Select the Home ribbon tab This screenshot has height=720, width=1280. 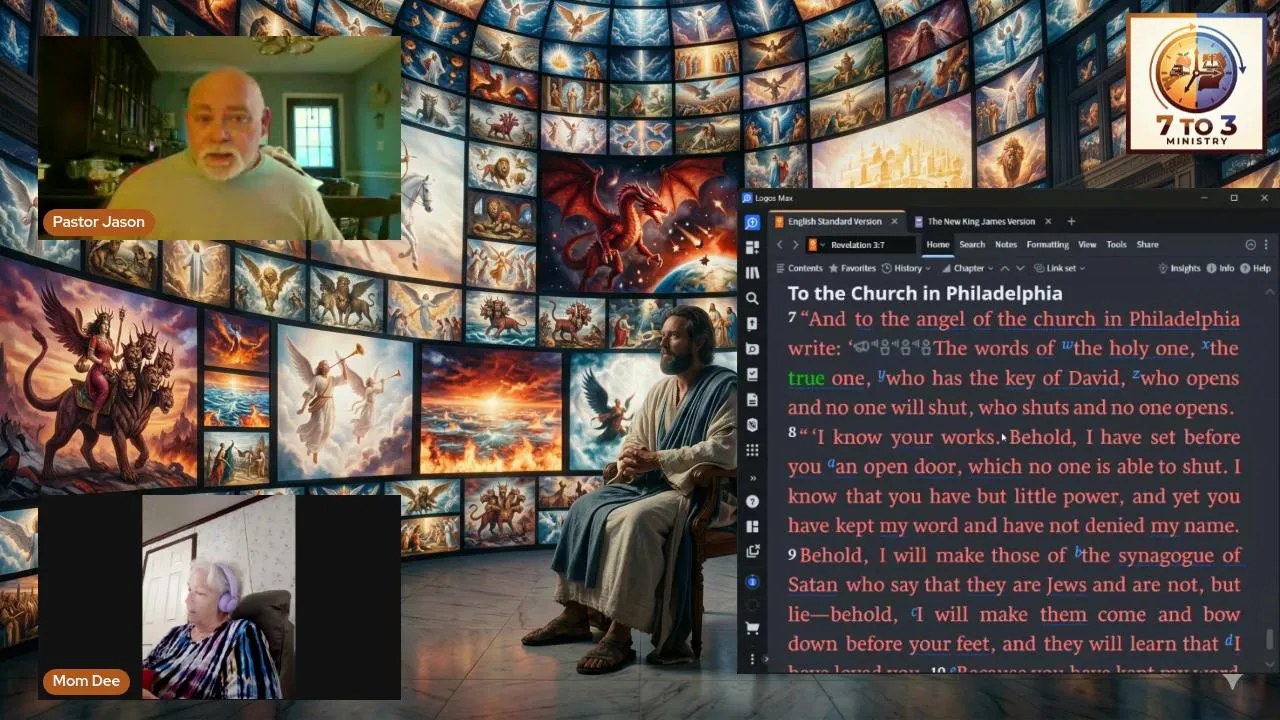coord(938,245)
